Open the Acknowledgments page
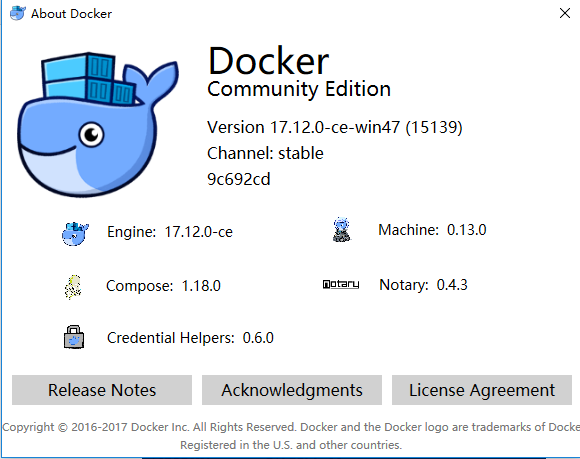This screenshot has width=580, height=459. point(292,390)
